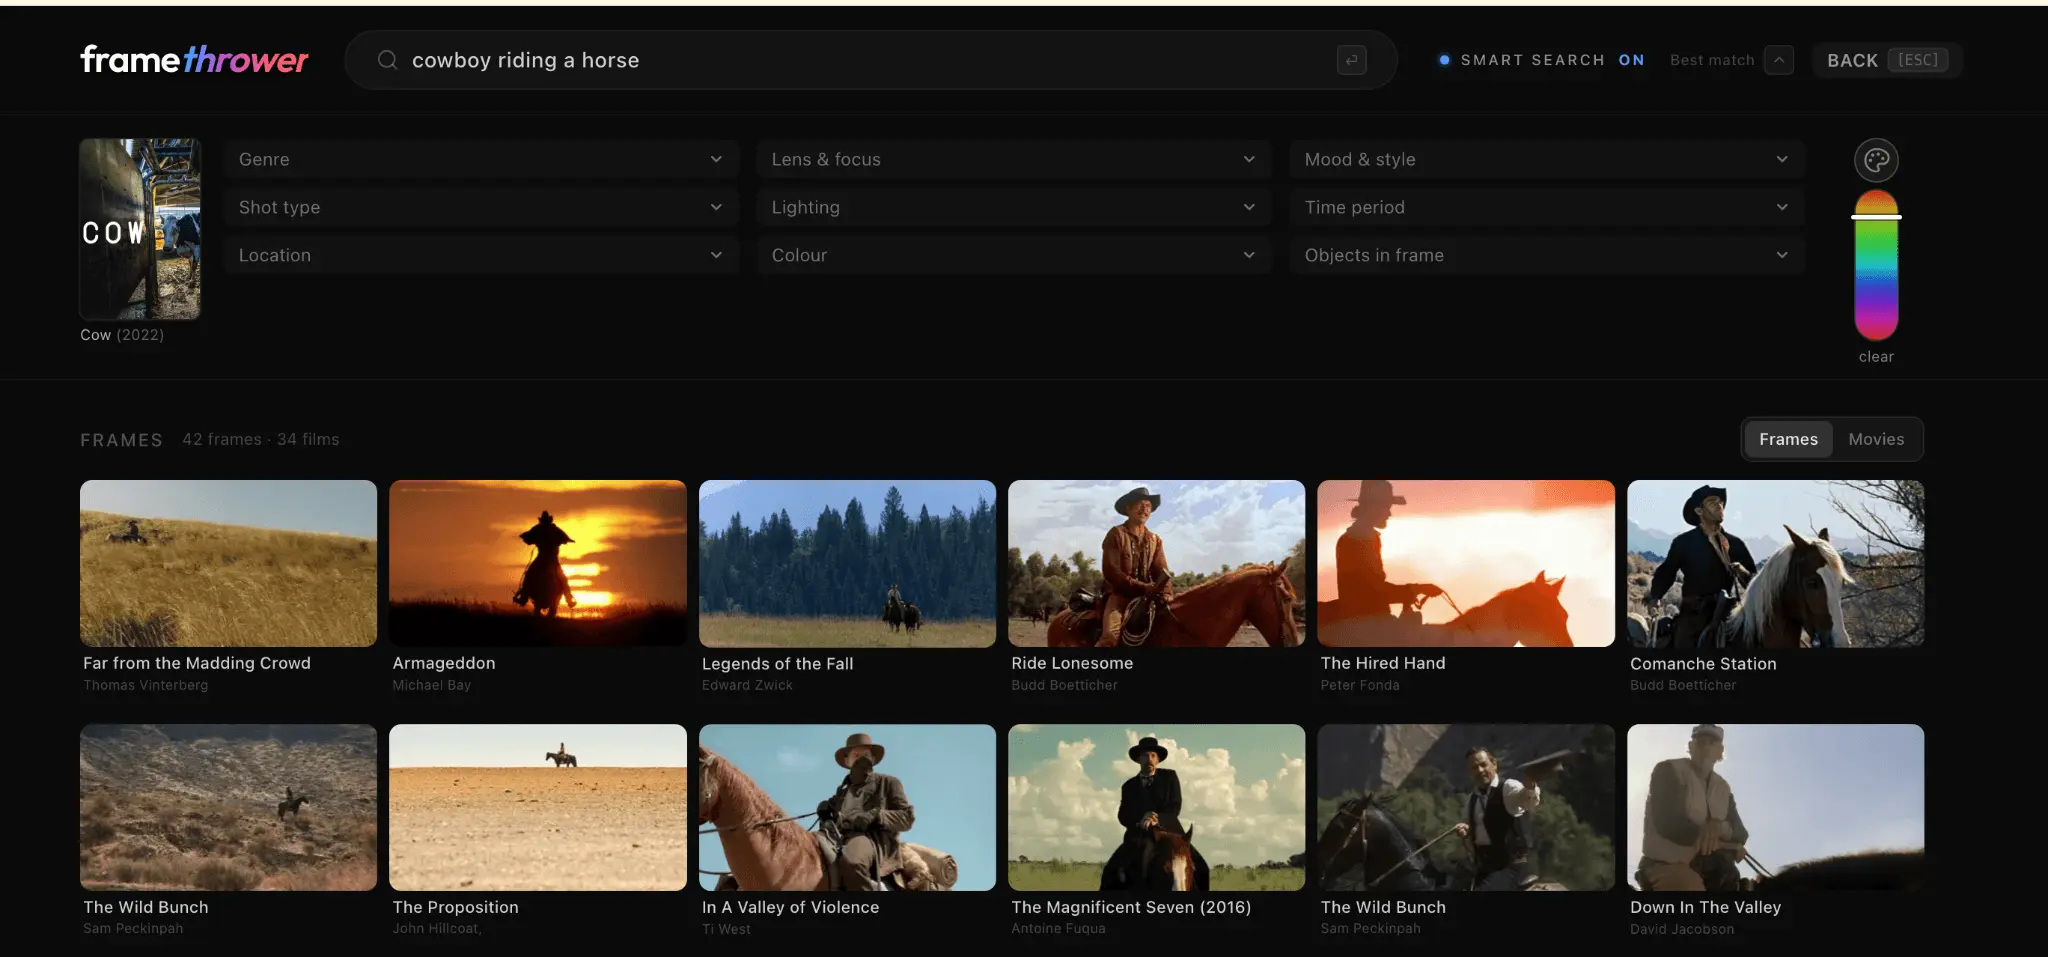Expand the Shot type filter
Viewport: 2048px width, 957px height.
481,208
